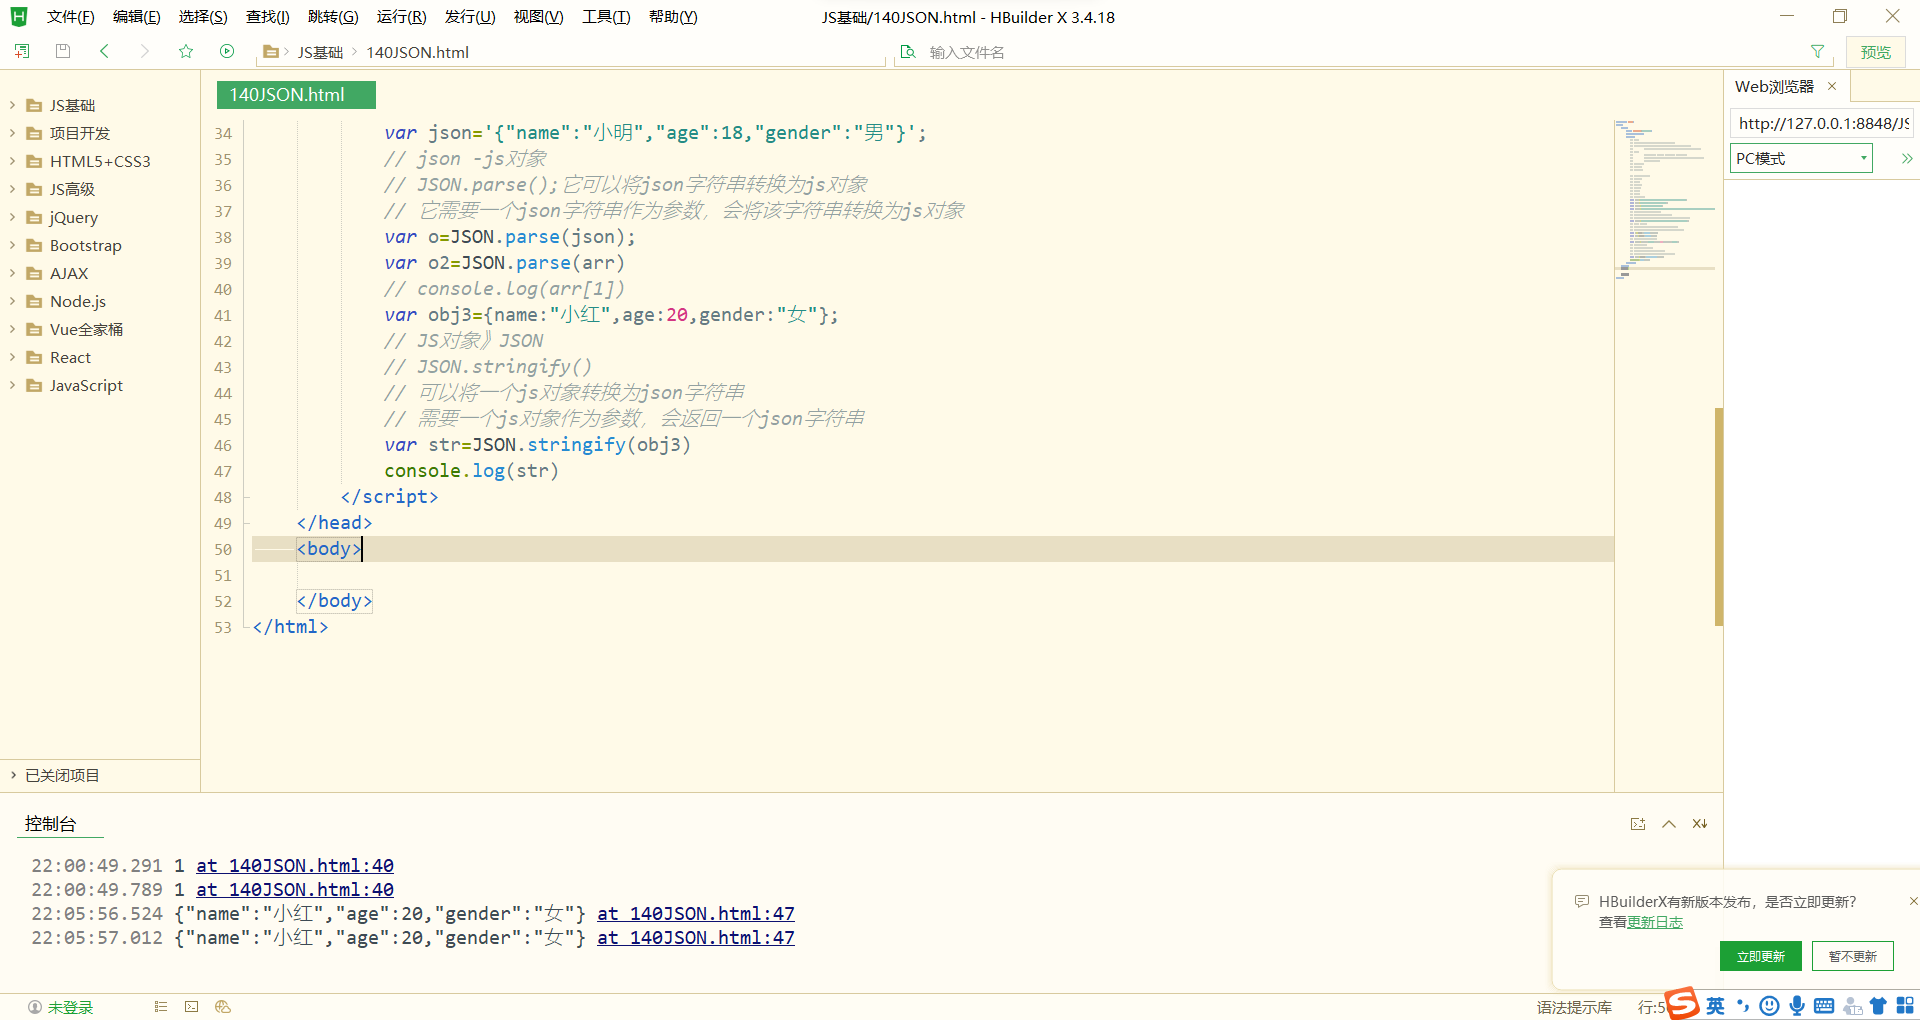Viewport: 1920px width, 1020px height.
Task: Save the file with the save icon
Action: [62, 51]
